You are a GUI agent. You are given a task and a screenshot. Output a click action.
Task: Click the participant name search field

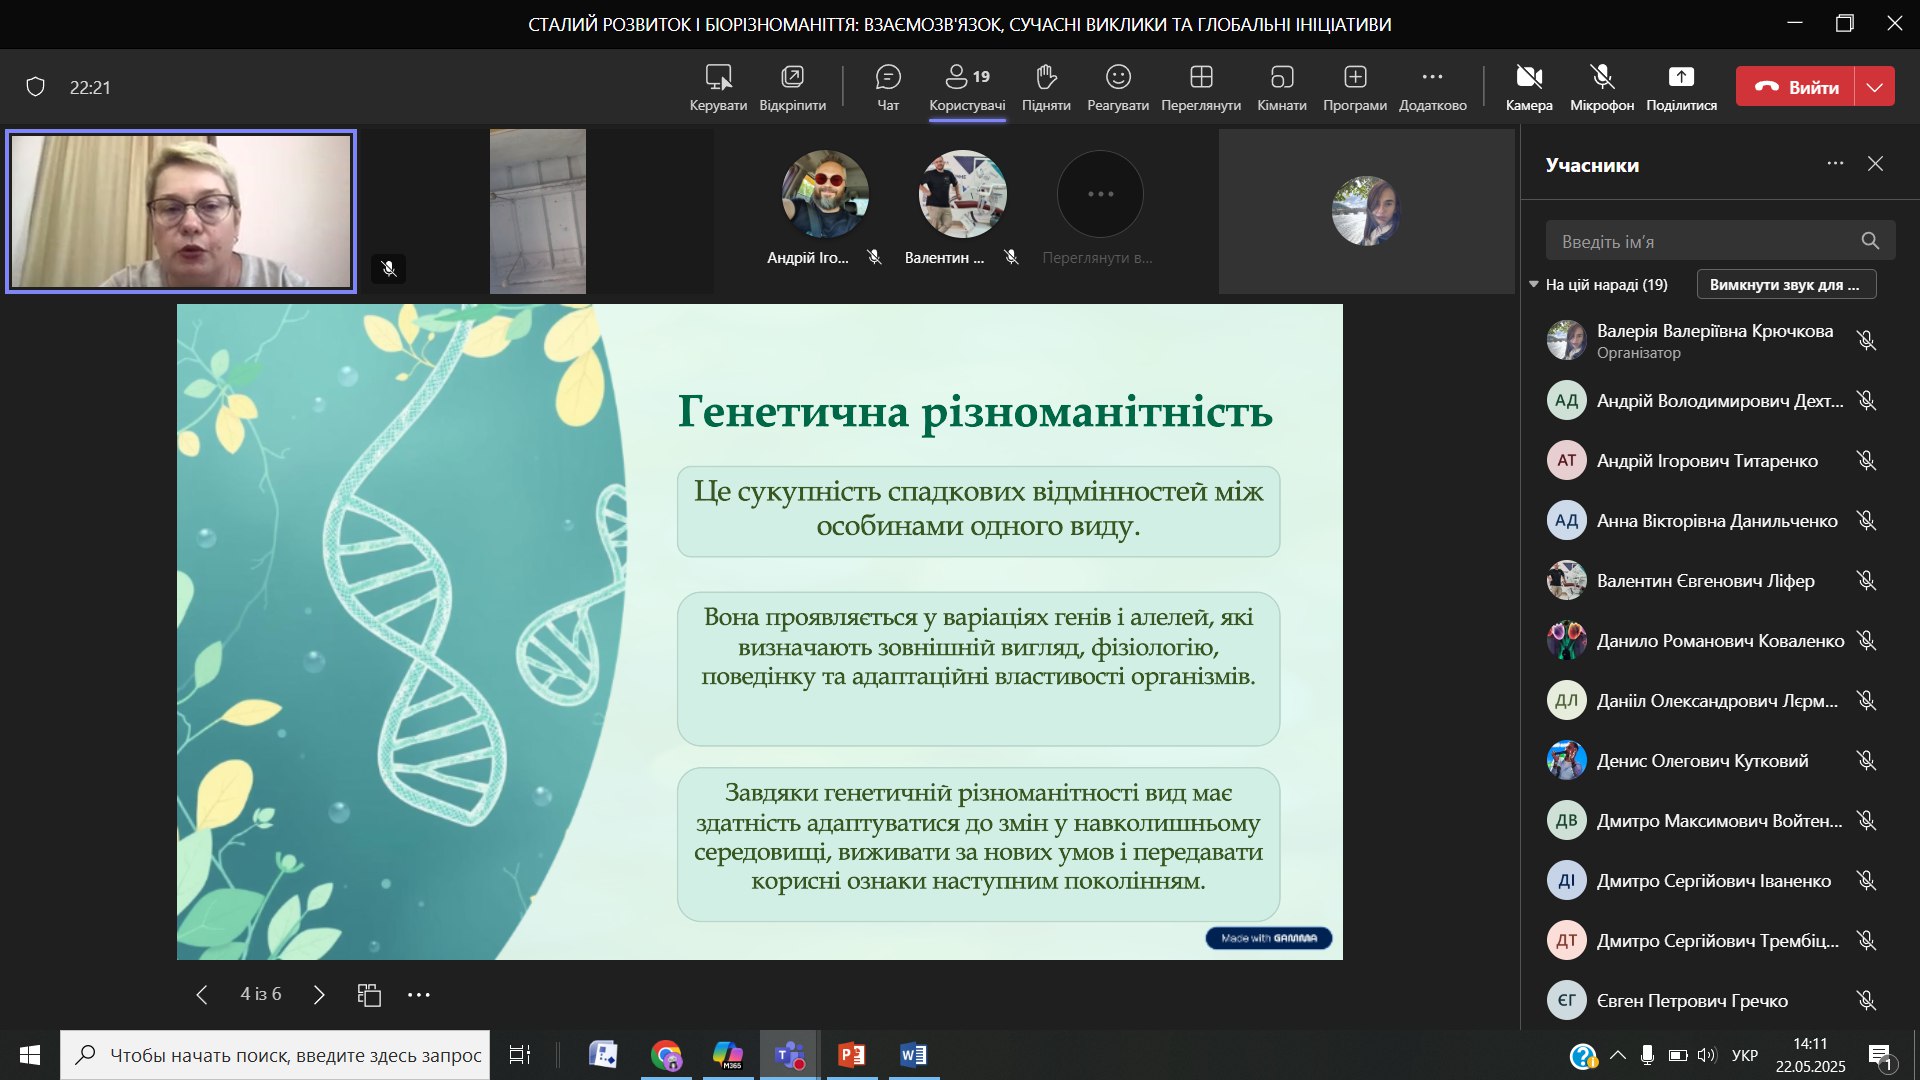pyautogui.click(x=1705, y=241)
